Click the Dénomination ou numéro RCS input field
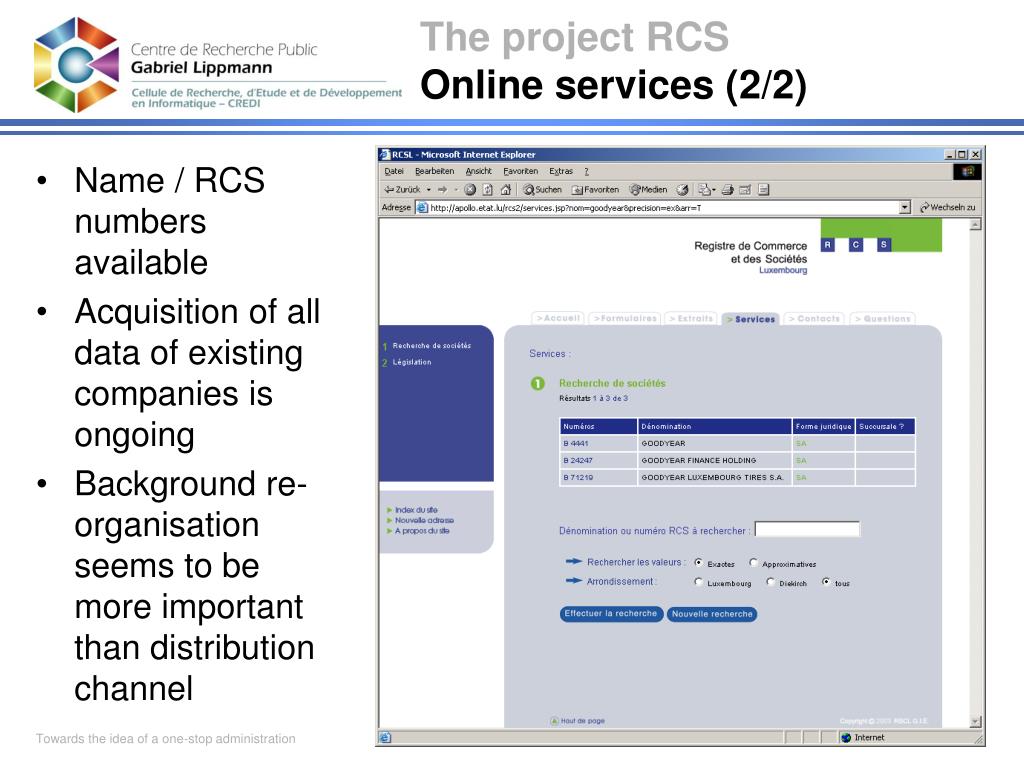Image resolution: width=1024 pixels, height=768 pixels. pyautogui.click(x=807, y=530)
